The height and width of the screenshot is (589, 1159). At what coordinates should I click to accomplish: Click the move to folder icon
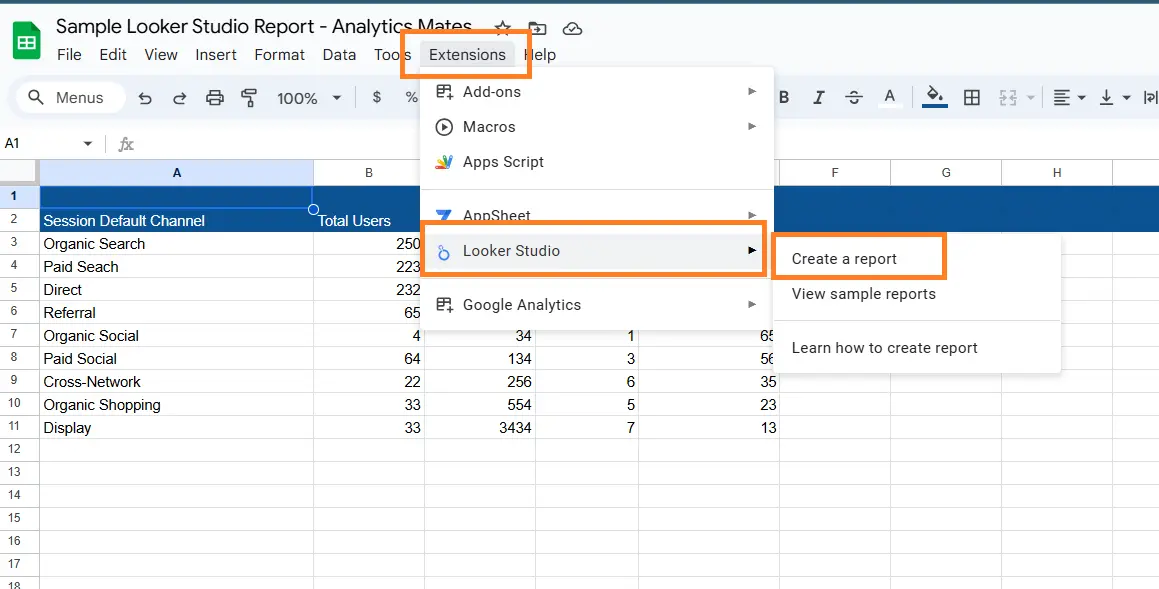(x=537, y=29)
